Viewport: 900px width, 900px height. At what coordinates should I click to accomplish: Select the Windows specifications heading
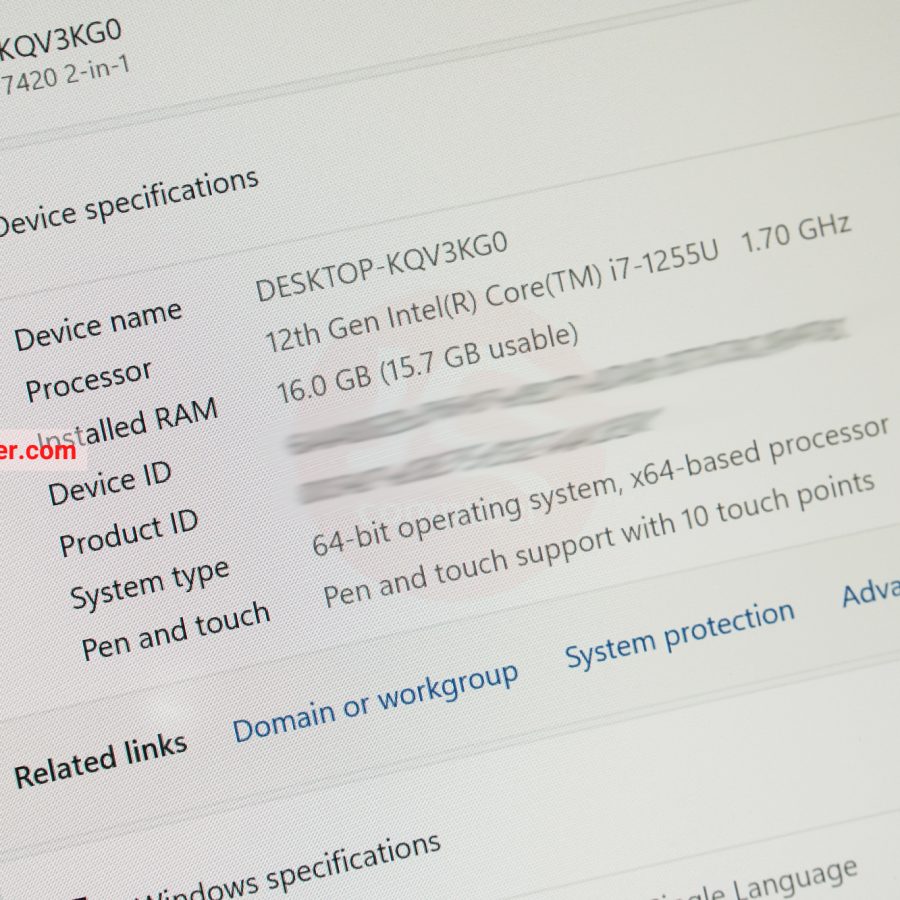point(290,867)
